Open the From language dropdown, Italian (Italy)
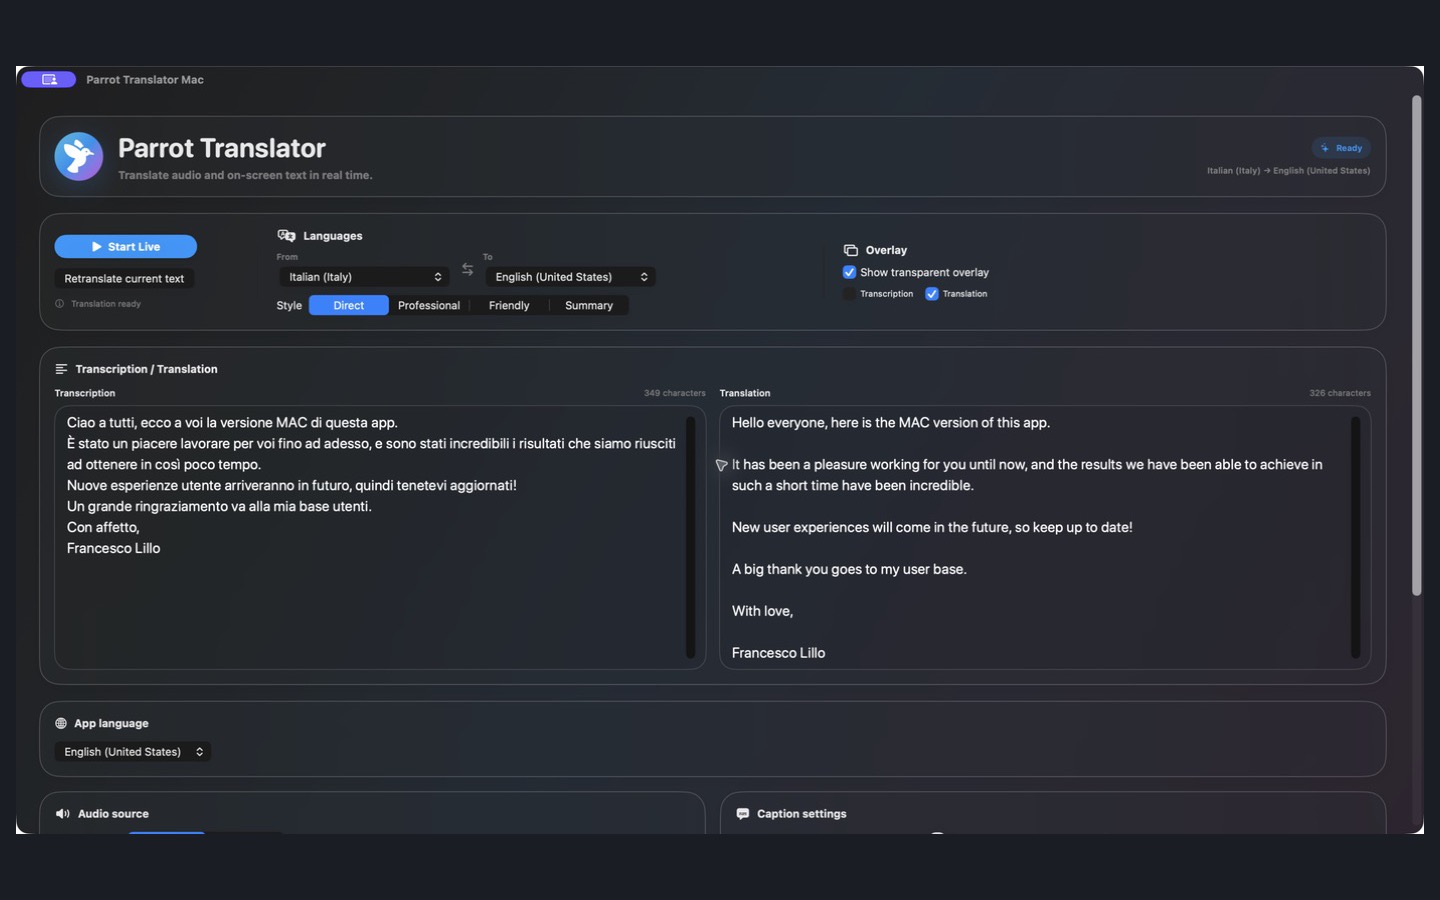The image size is (1440, 900). tap(363, 277)
